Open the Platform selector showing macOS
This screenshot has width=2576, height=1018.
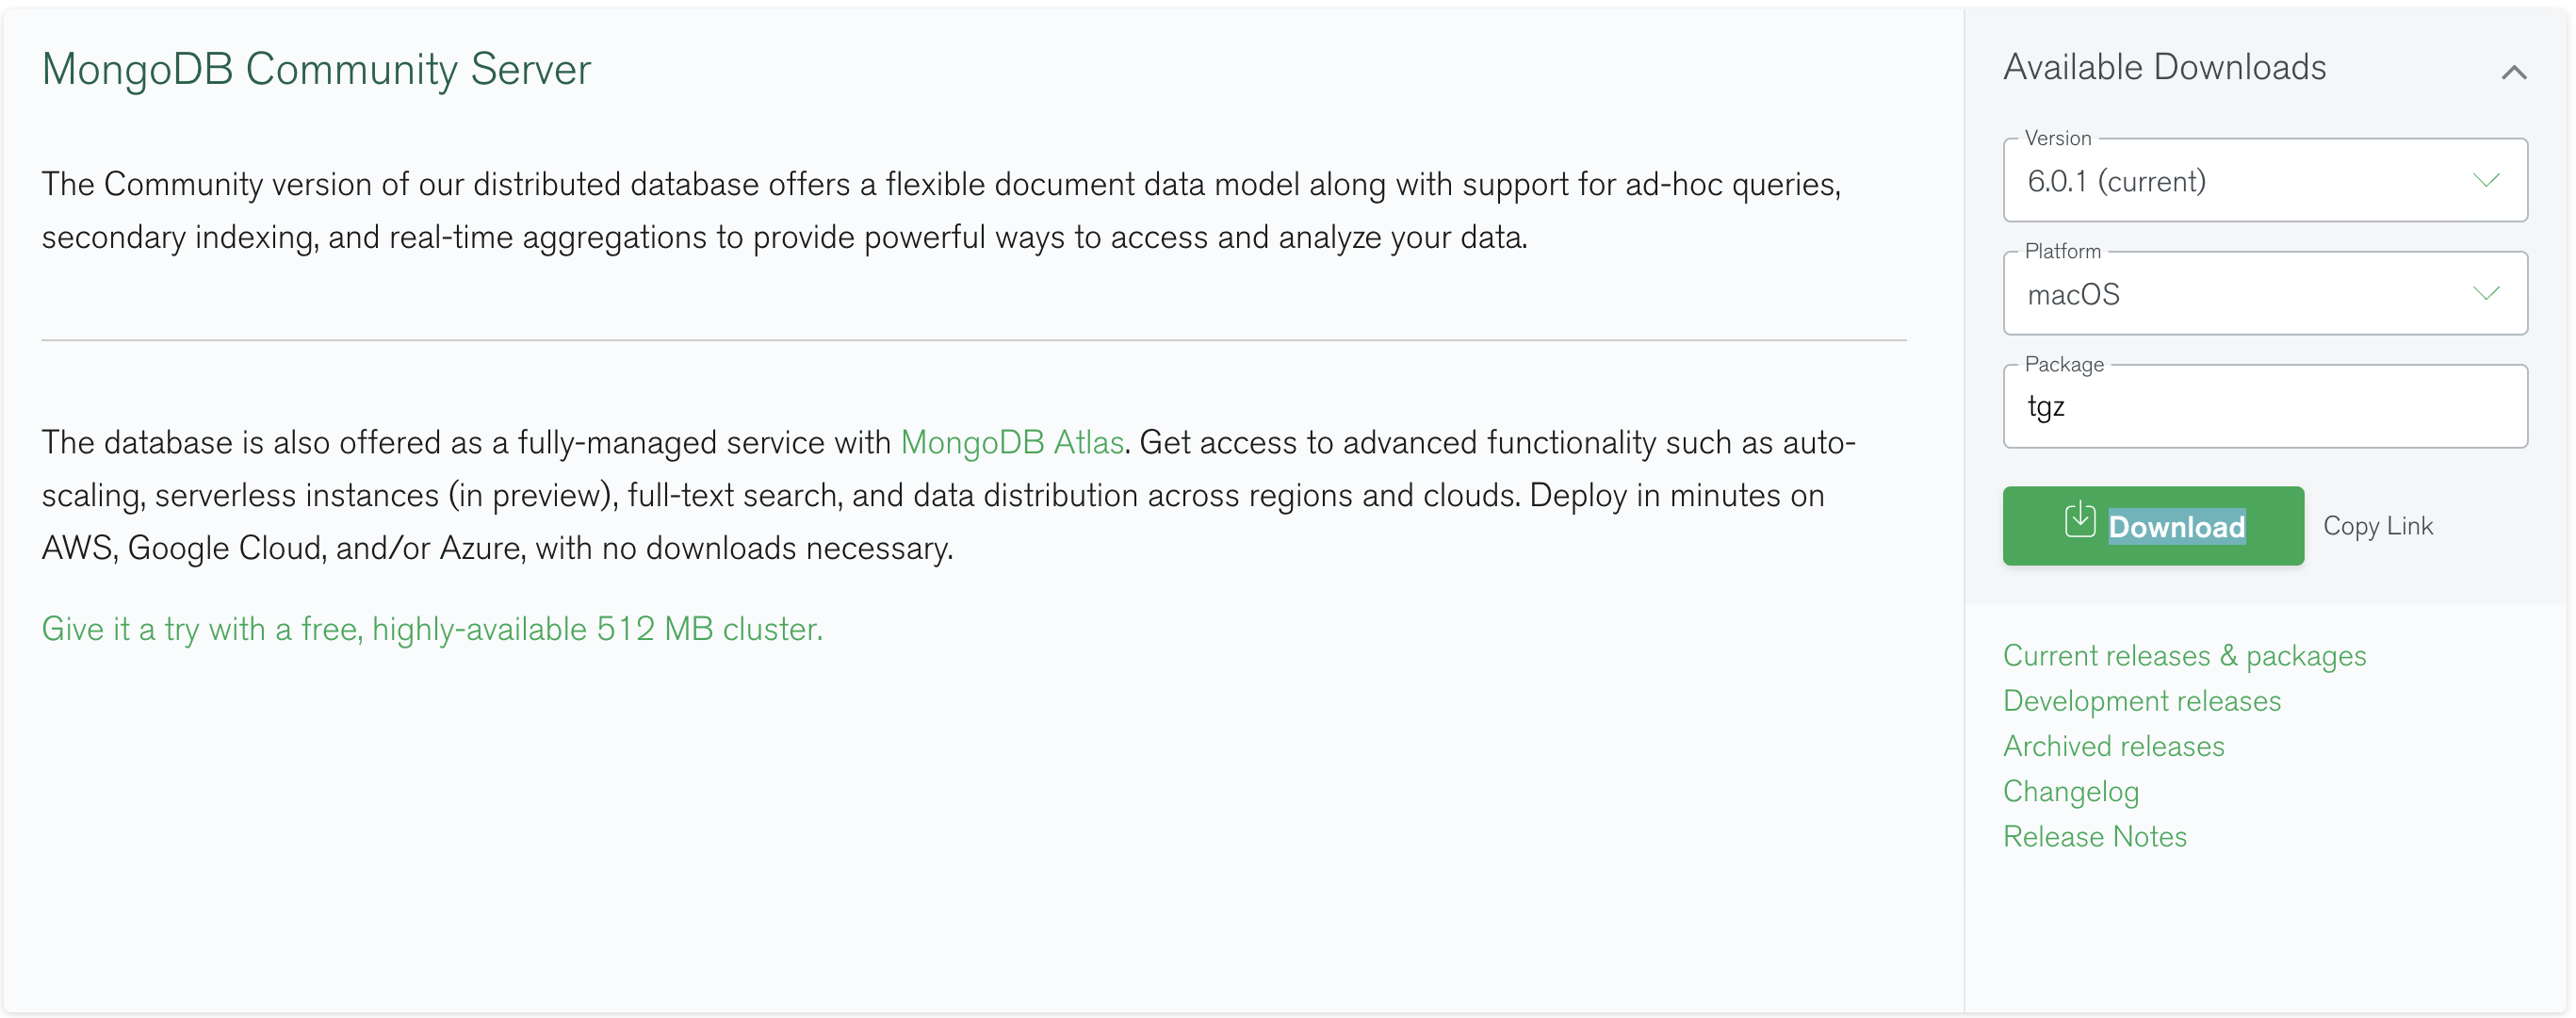[2265, 293]
